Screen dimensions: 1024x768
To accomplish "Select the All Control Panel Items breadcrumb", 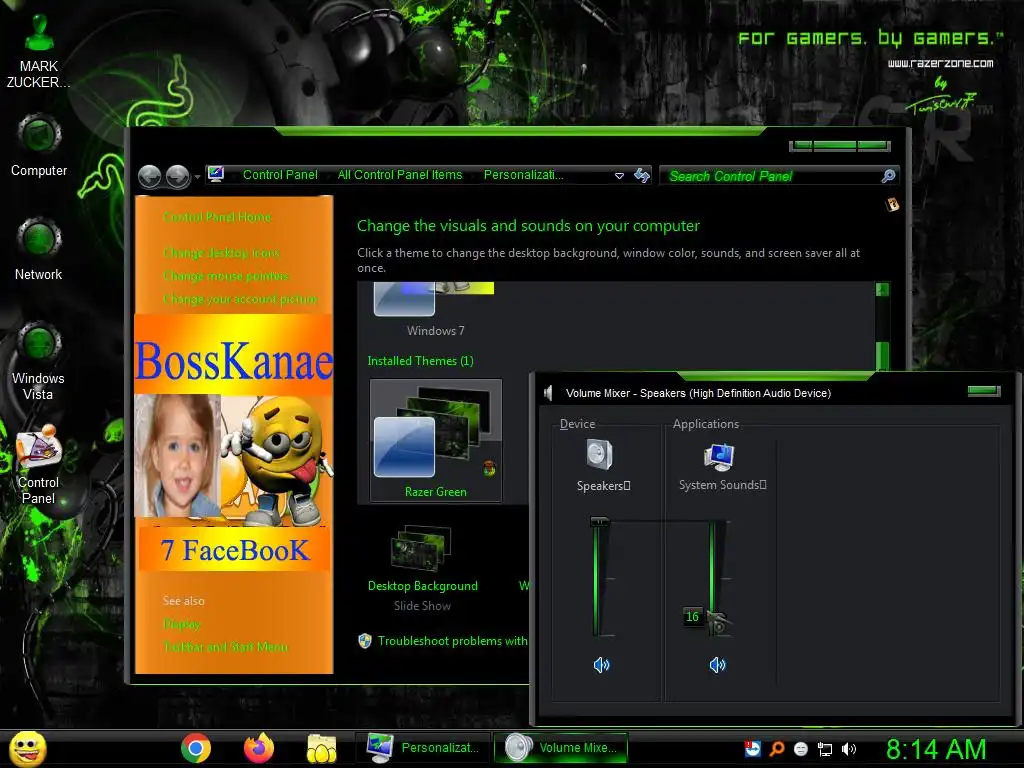I will pyautogui.click(x=400, y=175).
